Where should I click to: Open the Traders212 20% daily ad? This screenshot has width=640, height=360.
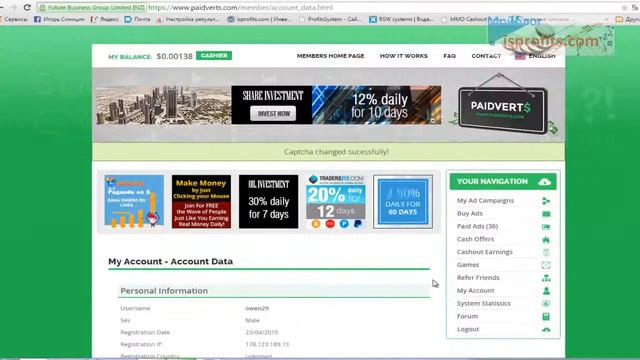tap(336, 202)
